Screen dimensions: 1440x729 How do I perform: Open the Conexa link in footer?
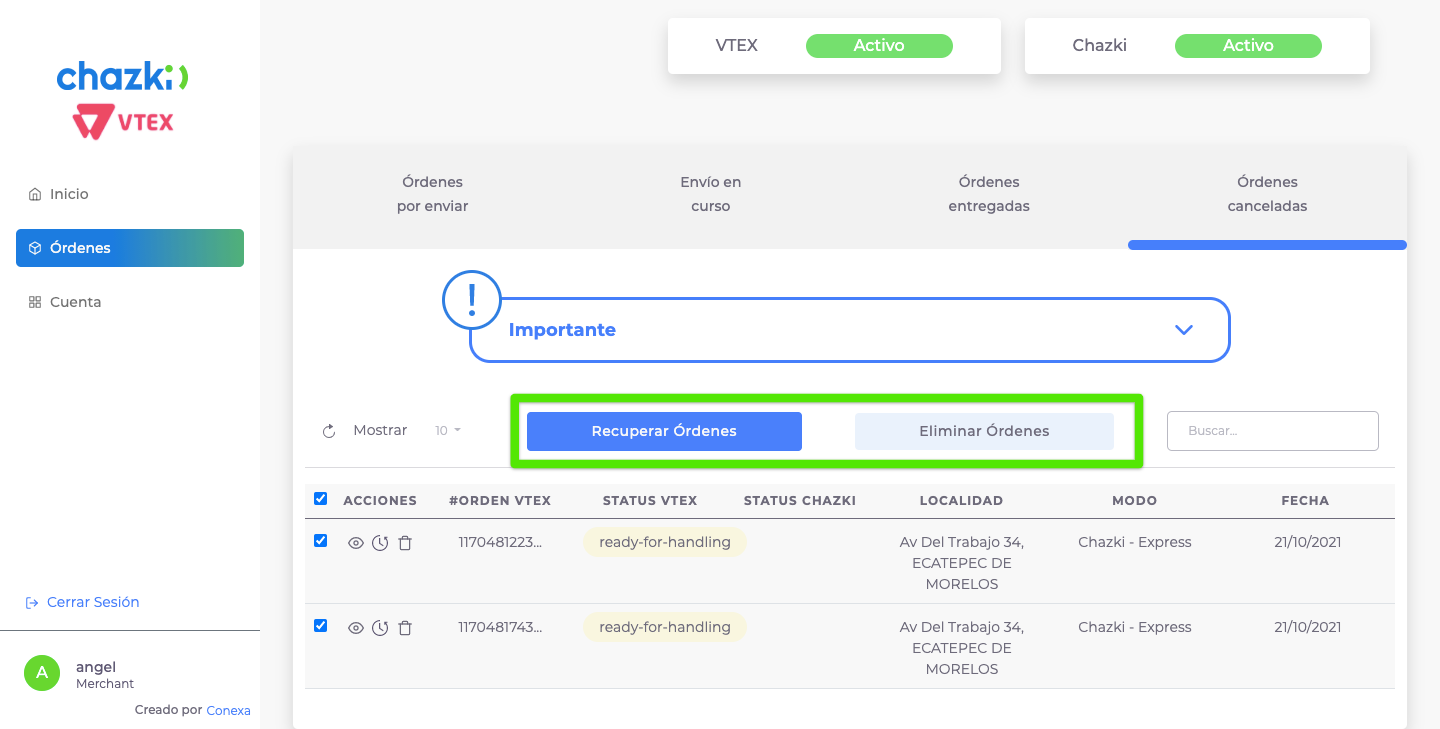(x=228, y=710)
